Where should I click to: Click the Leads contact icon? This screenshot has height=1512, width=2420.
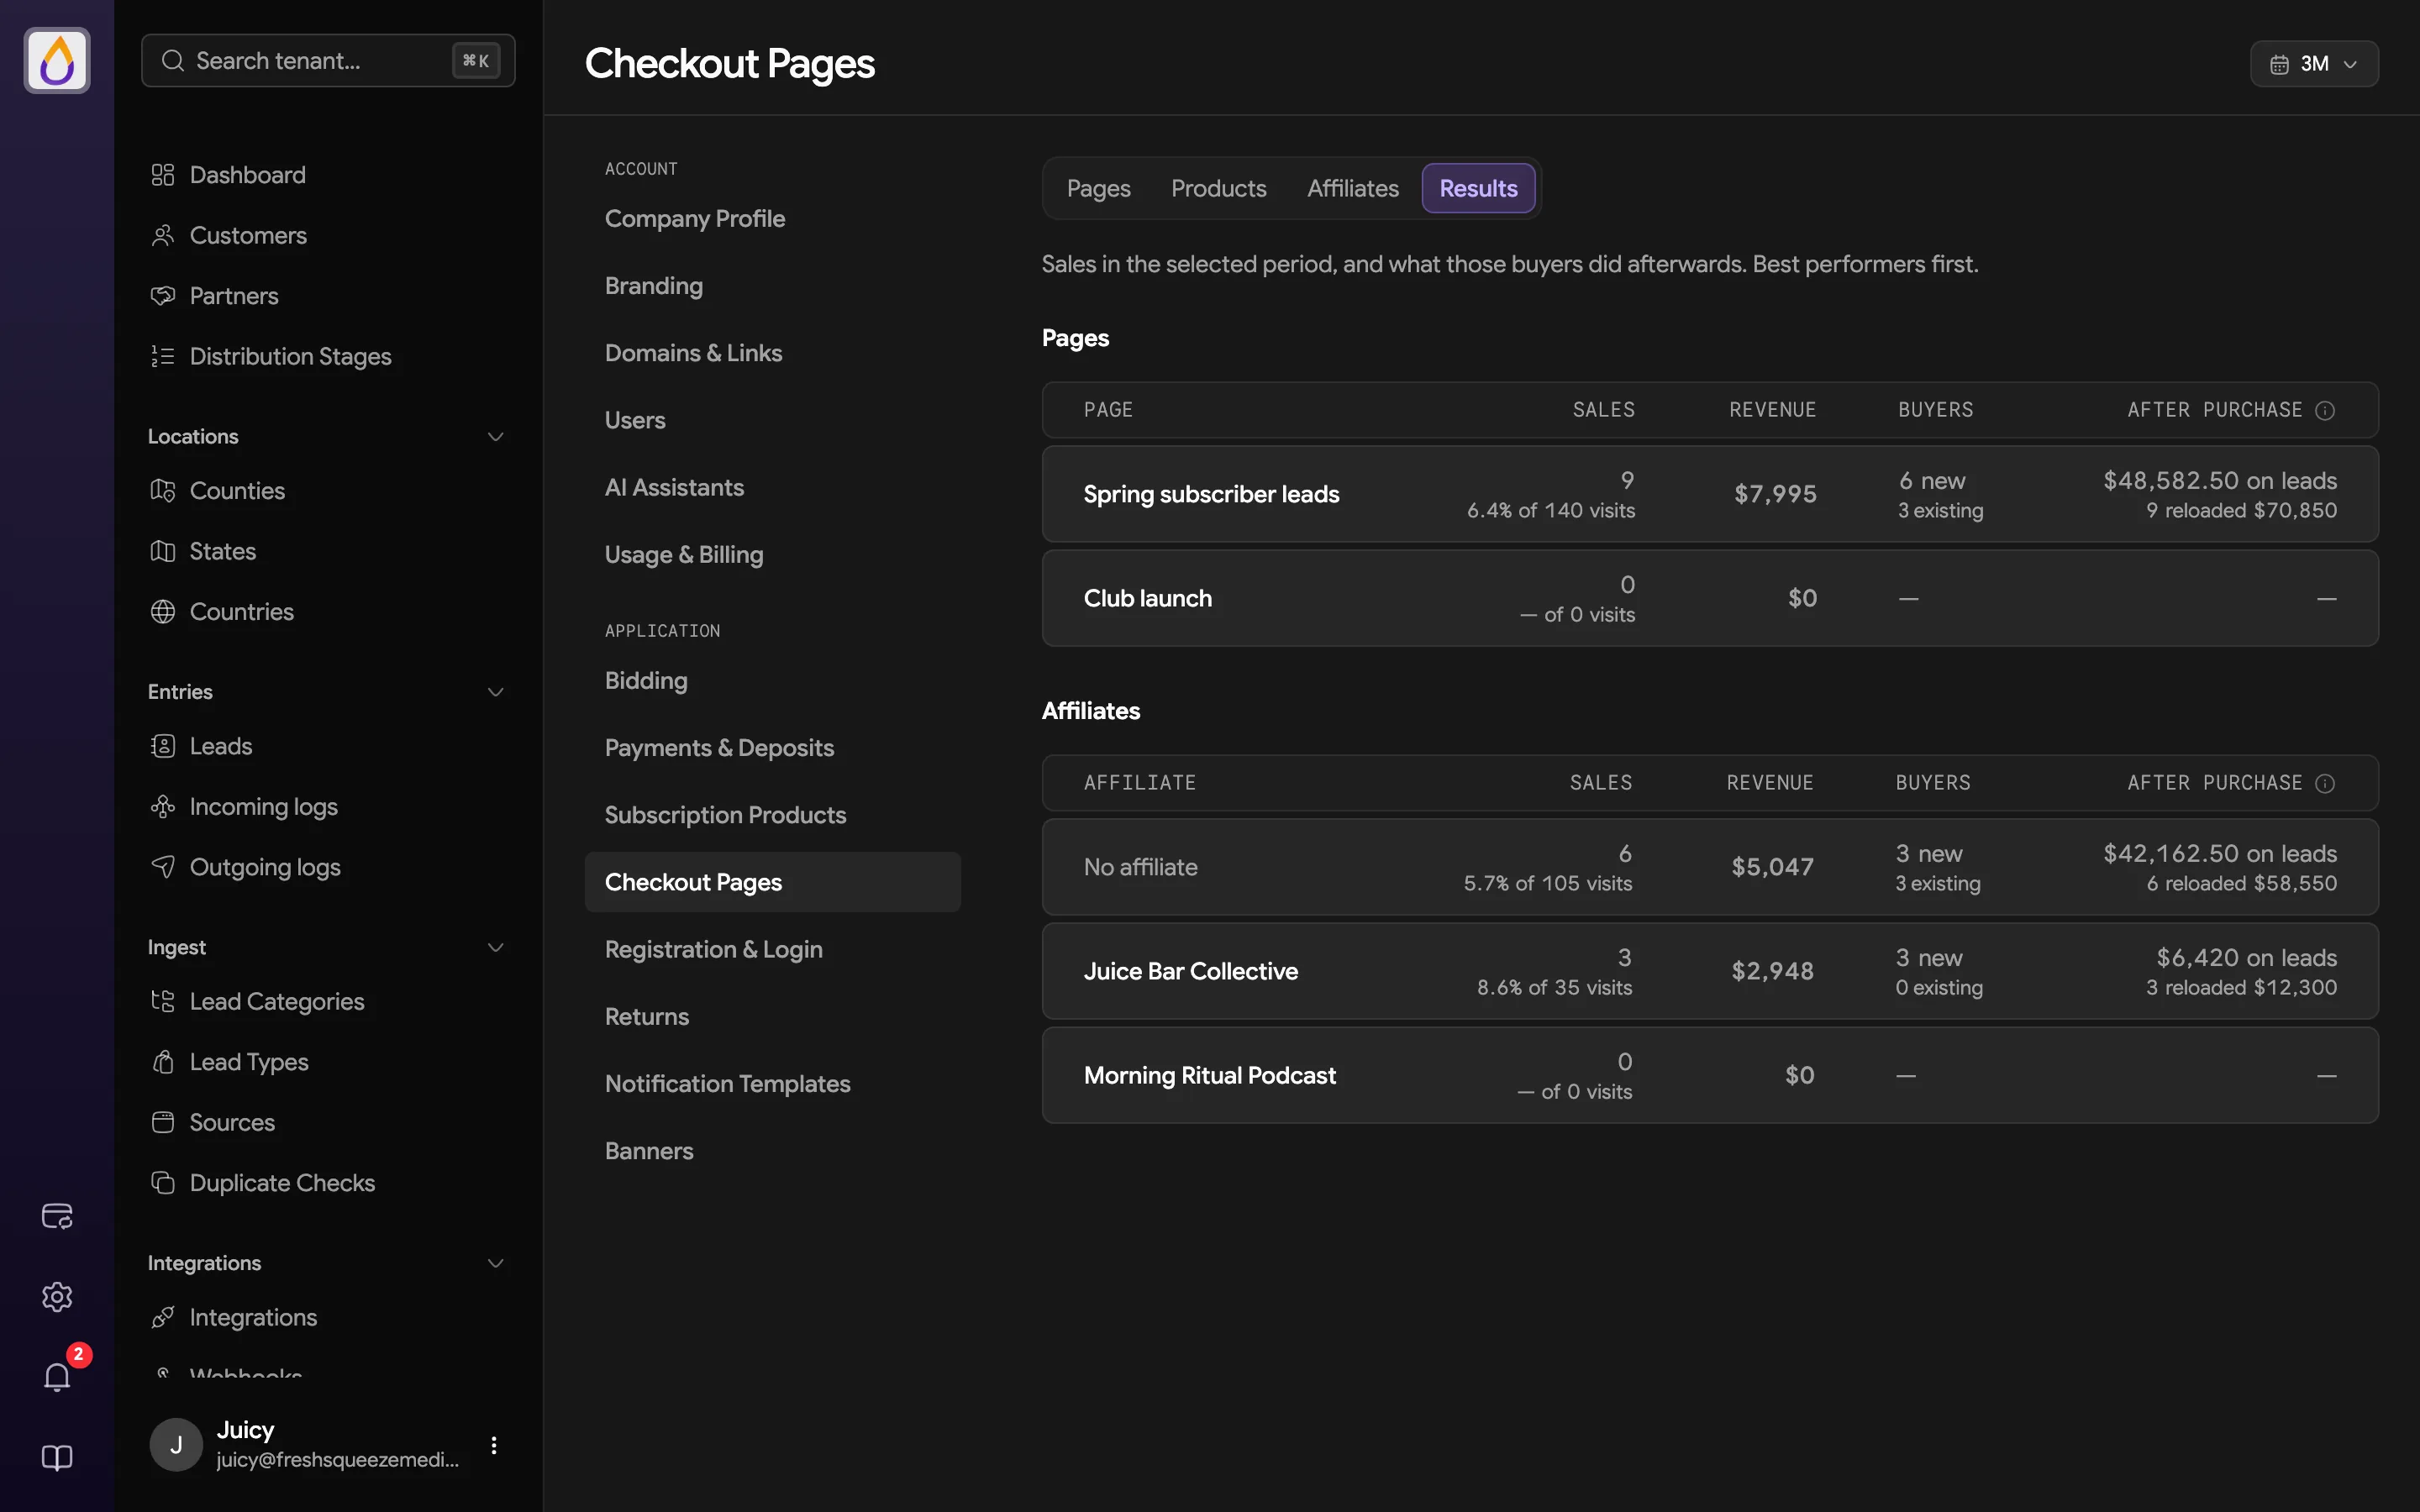pyautogui.click(x=163, y=746)
